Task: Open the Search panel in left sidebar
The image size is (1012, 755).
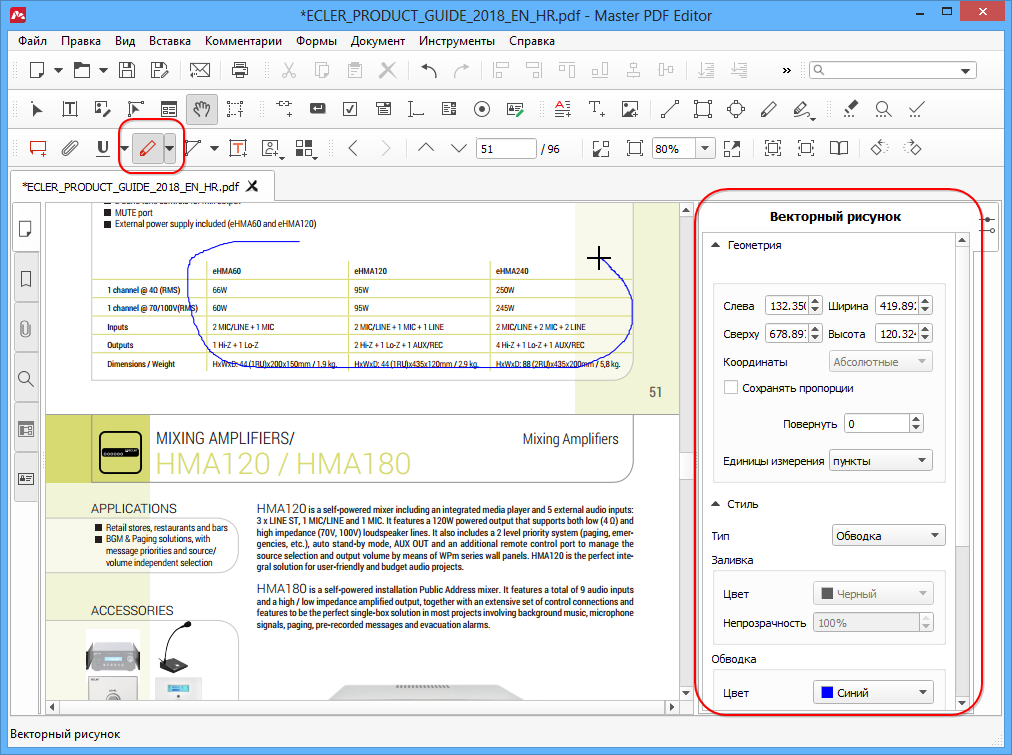Action: click(26, 379)
